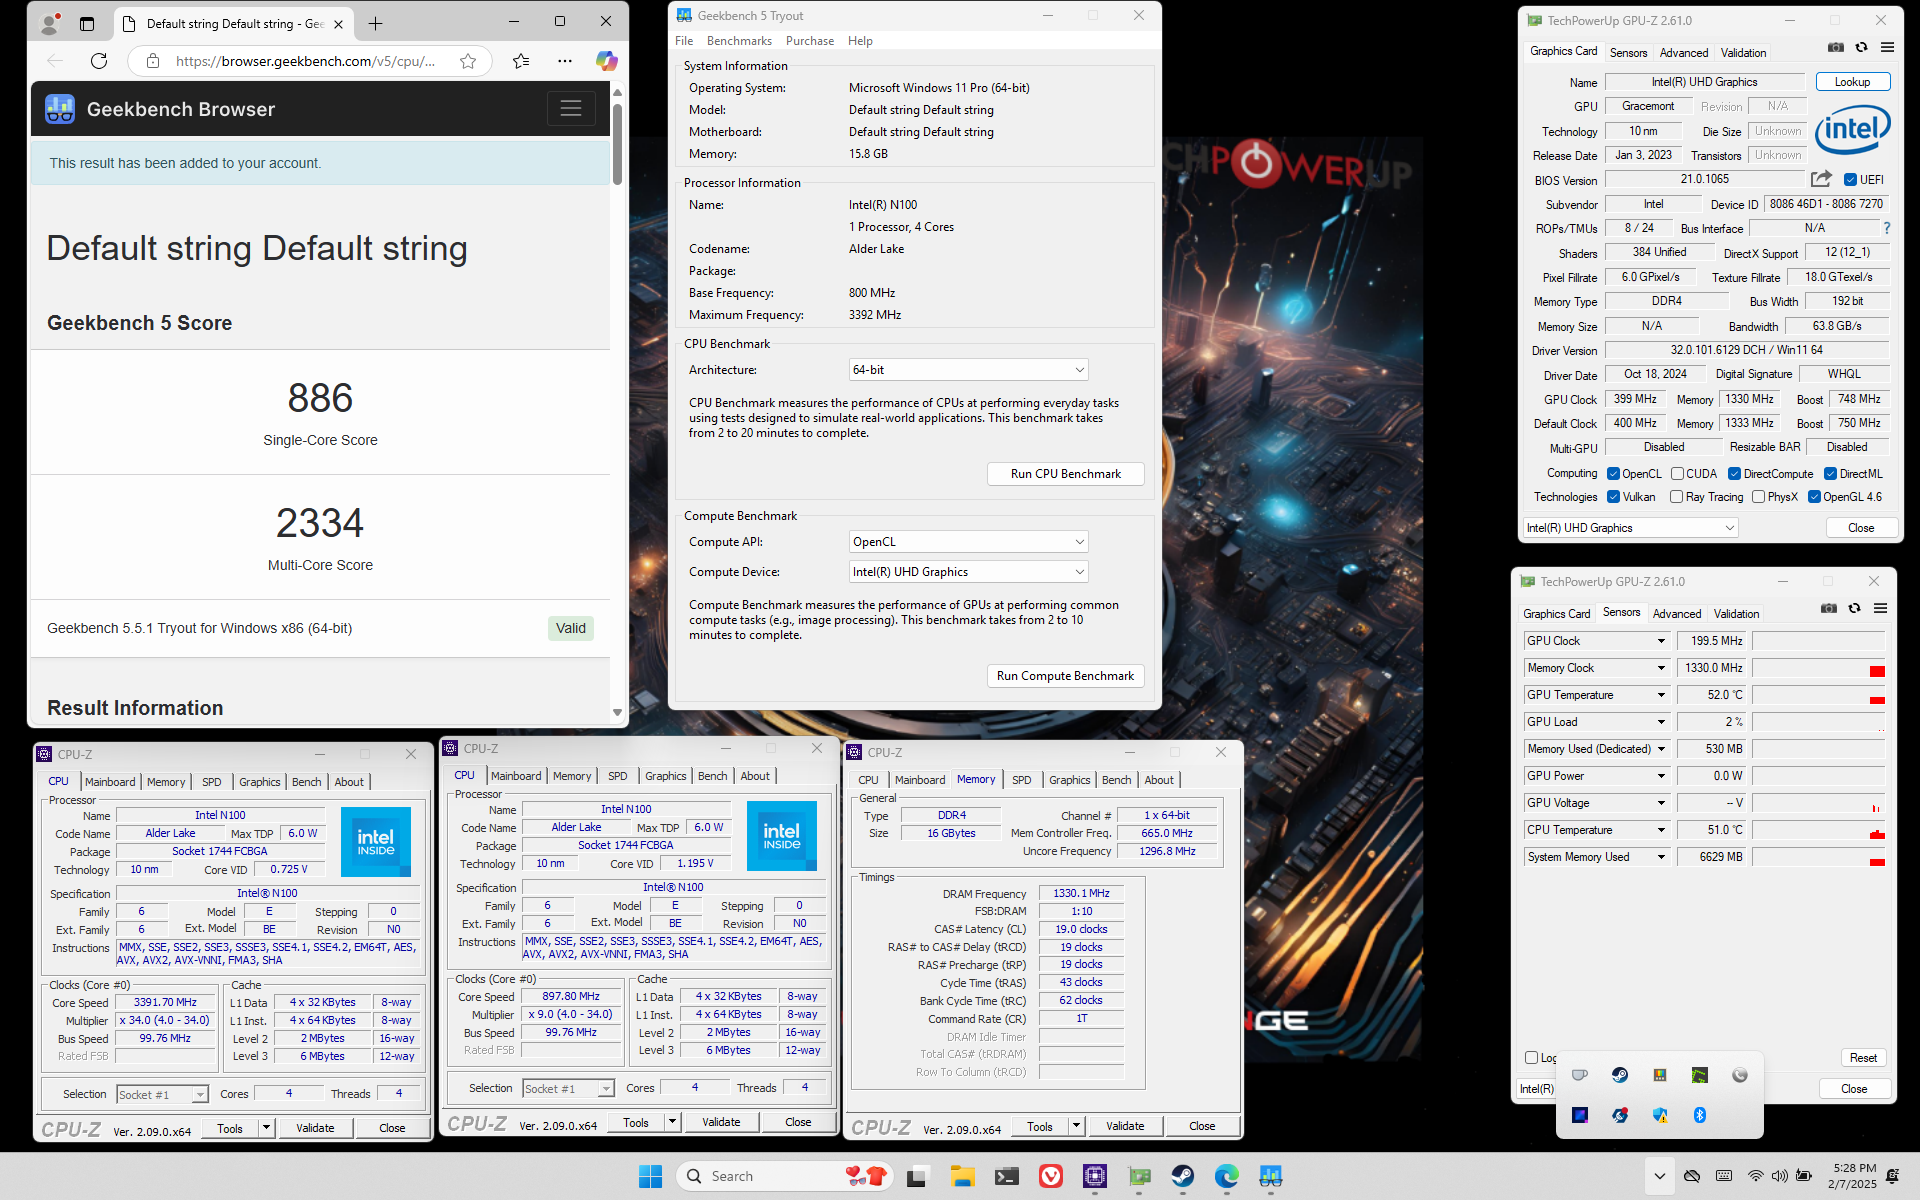
Task: Open the browser Settings and more ellipsis
Action: click(x=565, y=61)
